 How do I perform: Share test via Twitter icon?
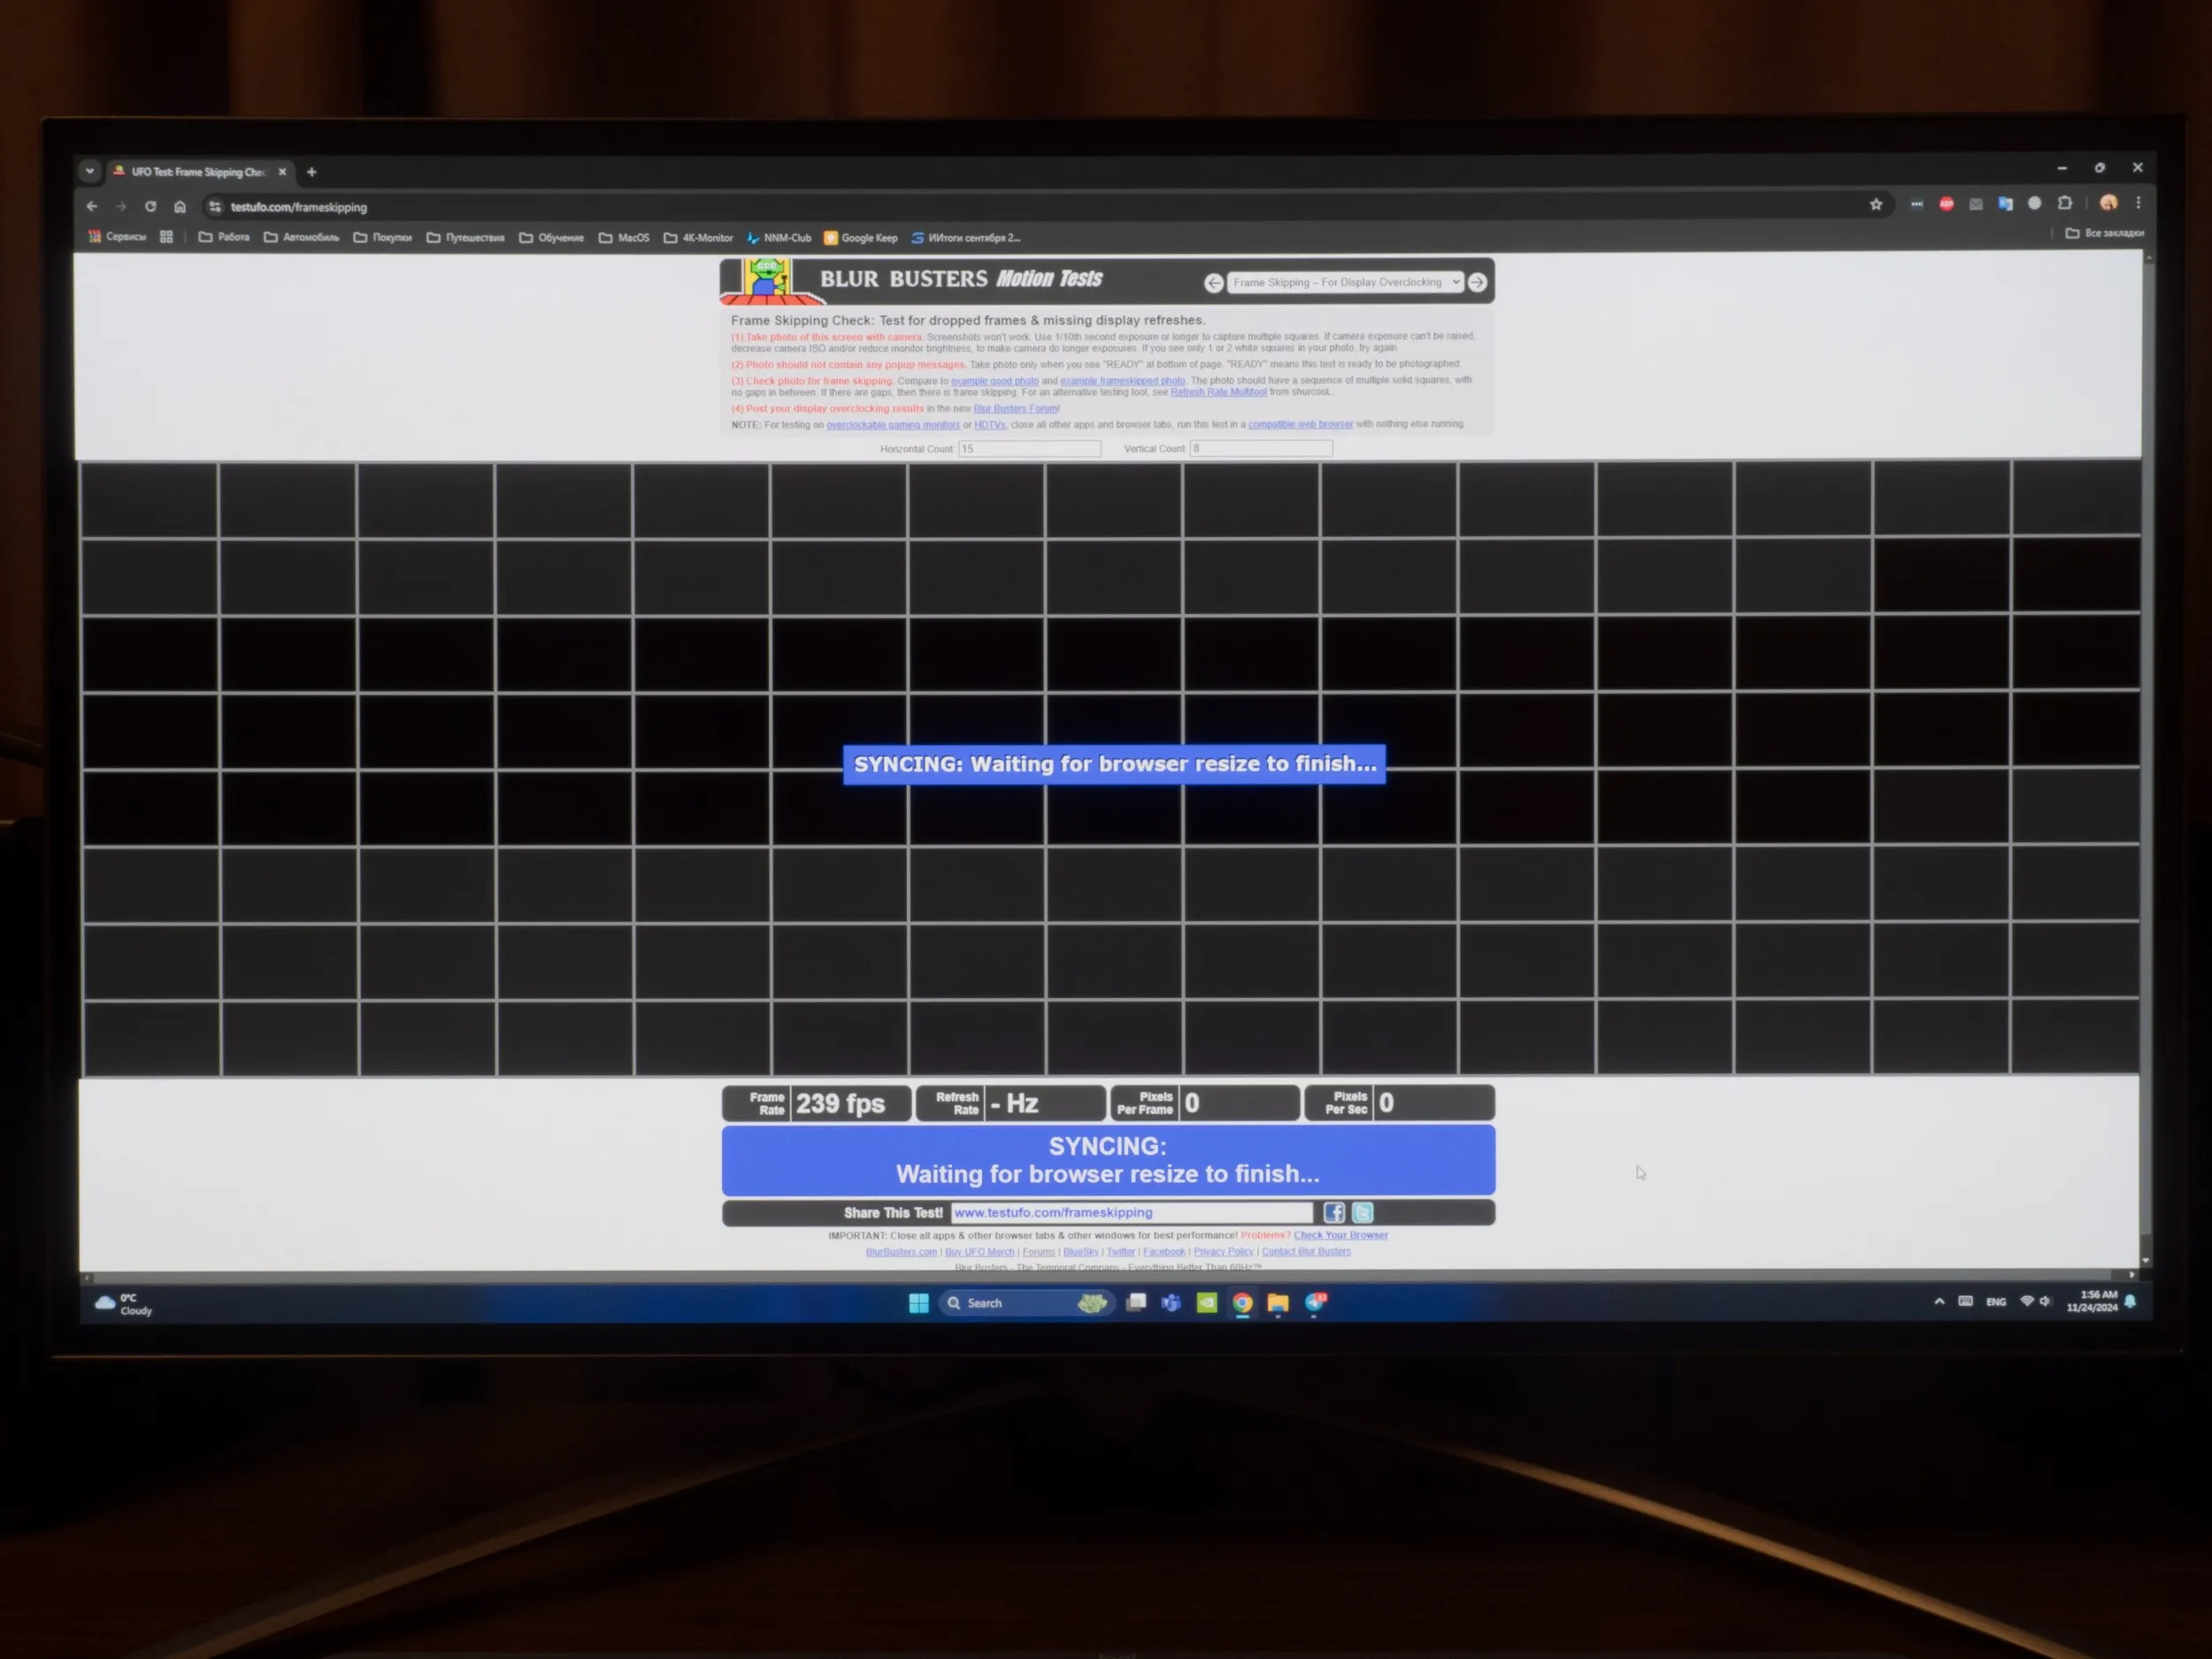tap(1362, 1213)
